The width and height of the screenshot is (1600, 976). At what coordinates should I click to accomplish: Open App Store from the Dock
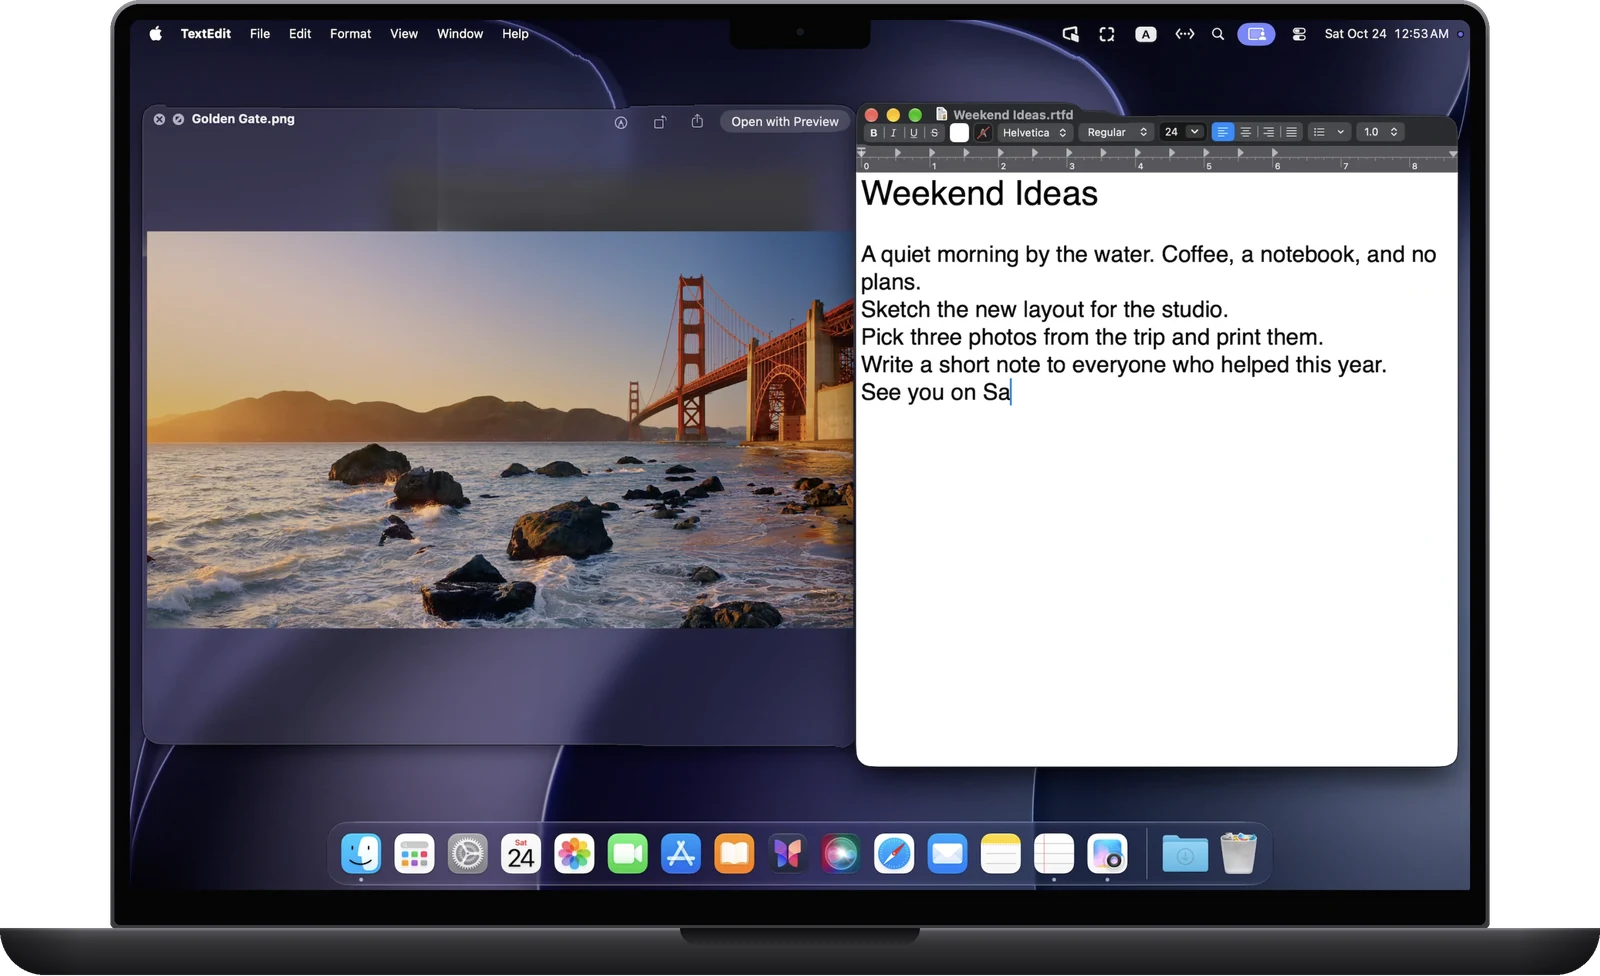[681, 854]
